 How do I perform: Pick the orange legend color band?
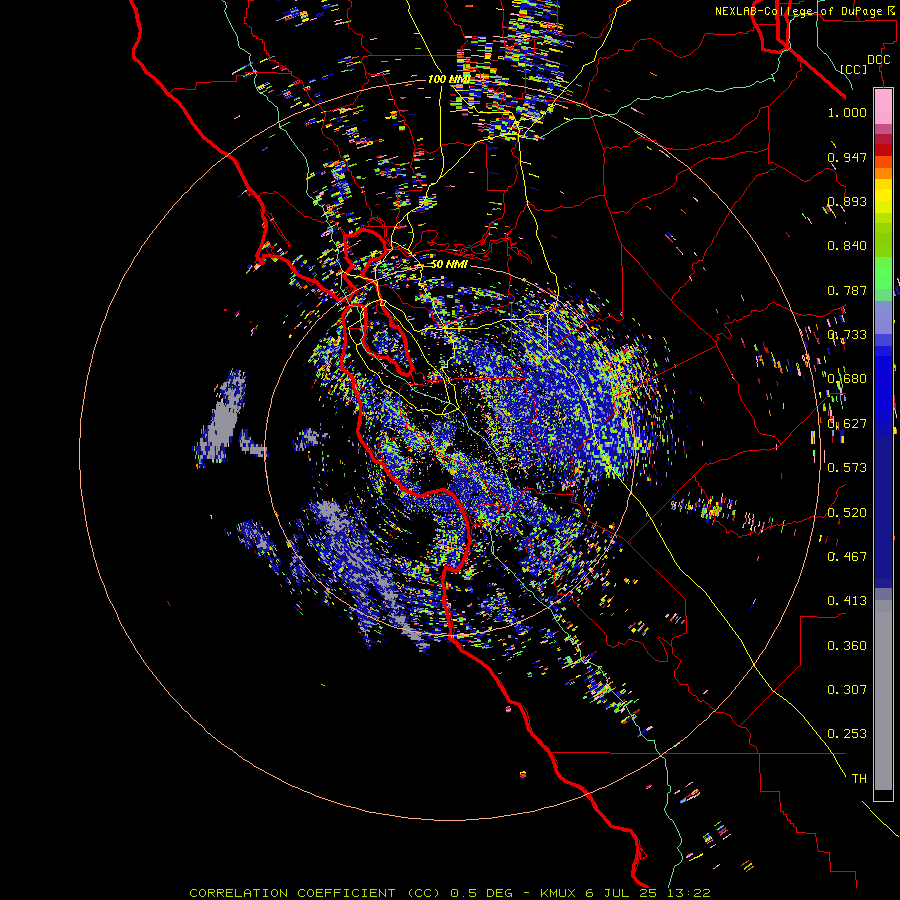[883, 173]
